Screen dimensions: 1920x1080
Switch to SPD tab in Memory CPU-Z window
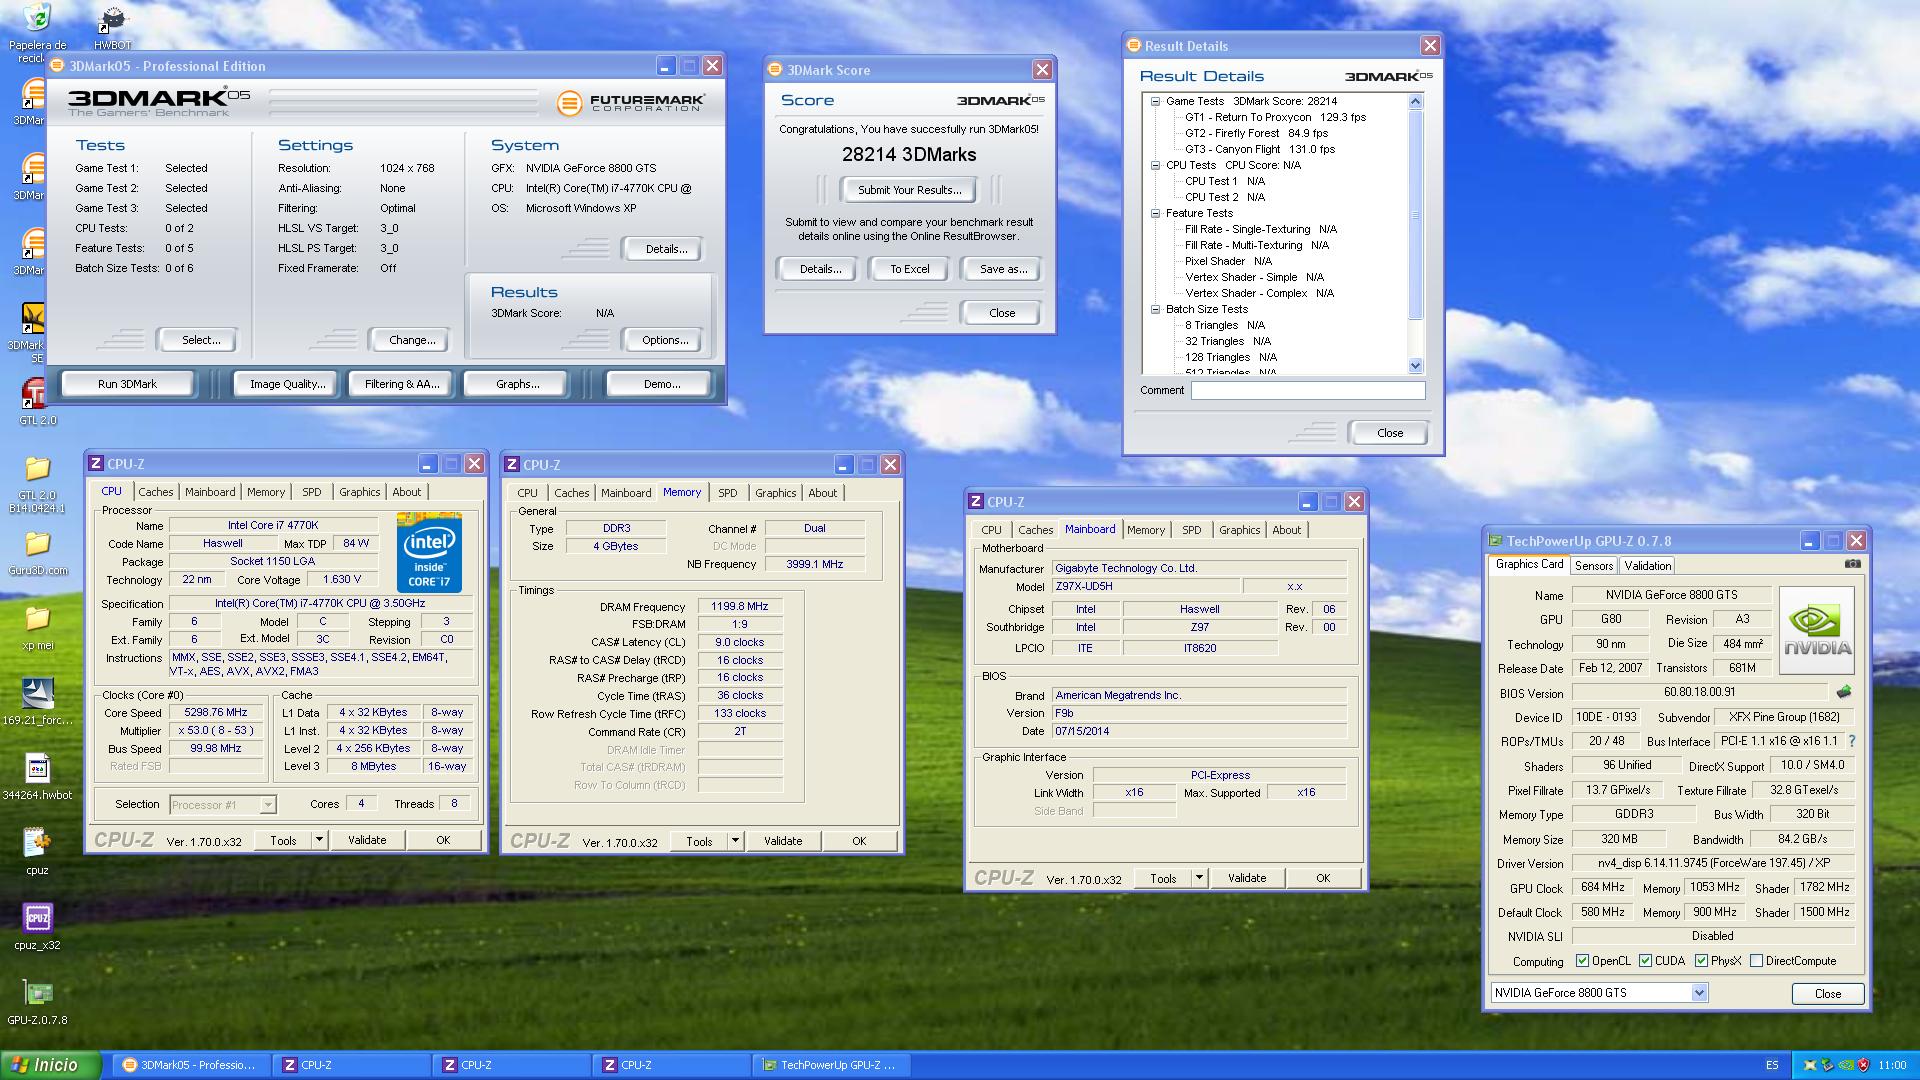tap(727, 493)
